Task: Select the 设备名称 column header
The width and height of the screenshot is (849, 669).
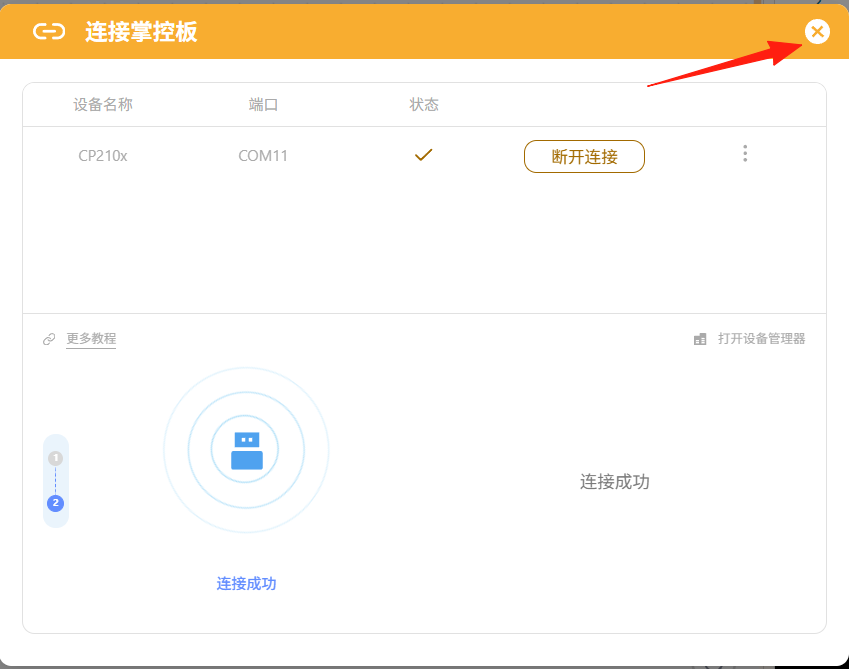Action: (x=103, y=104)
